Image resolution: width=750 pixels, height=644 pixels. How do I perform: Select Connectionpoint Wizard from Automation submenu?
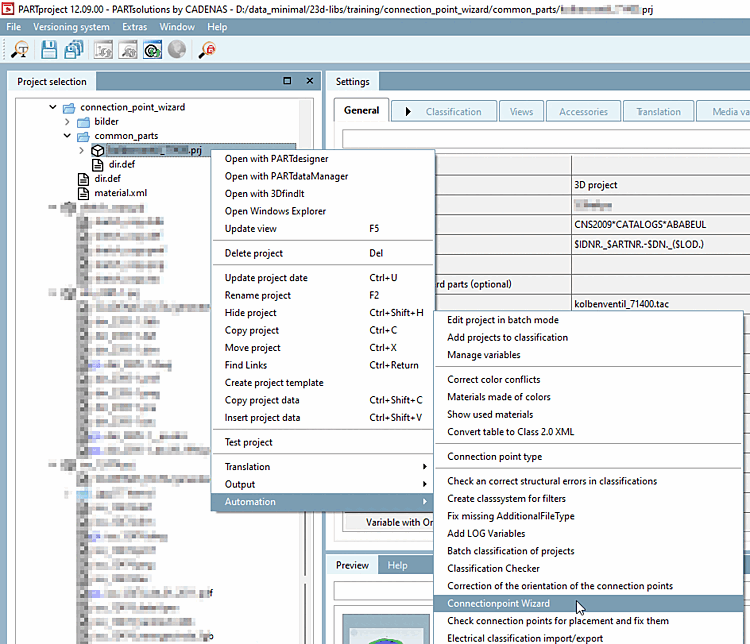498,604
